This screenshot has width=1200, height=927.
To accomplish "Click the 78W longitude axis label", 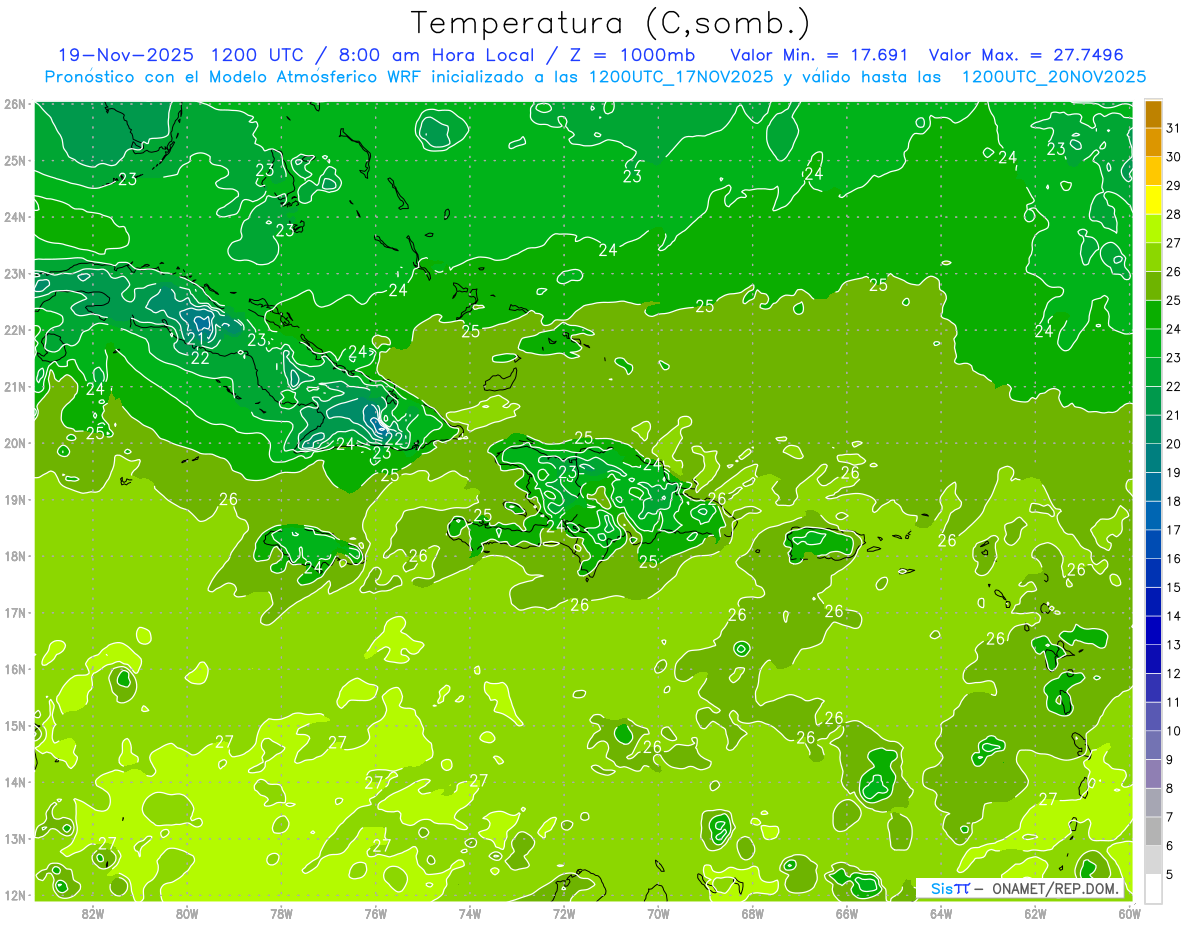I will tap(281, 913).
